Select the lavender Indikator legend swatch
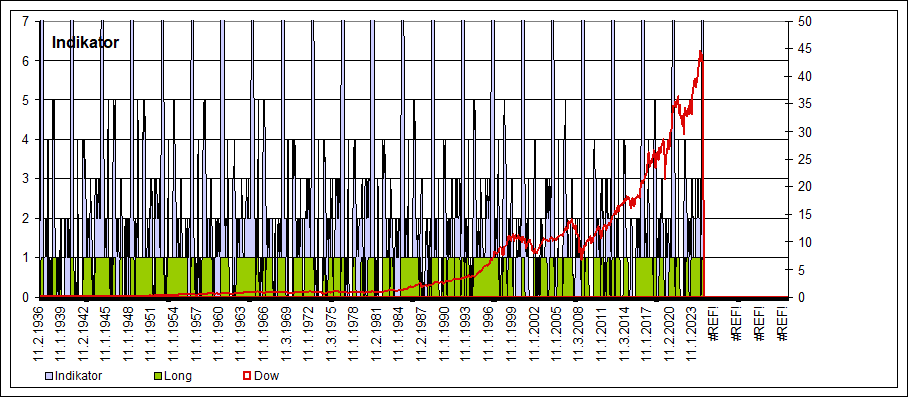The height and width of the screenshot is (397, 908). point(49,376)
